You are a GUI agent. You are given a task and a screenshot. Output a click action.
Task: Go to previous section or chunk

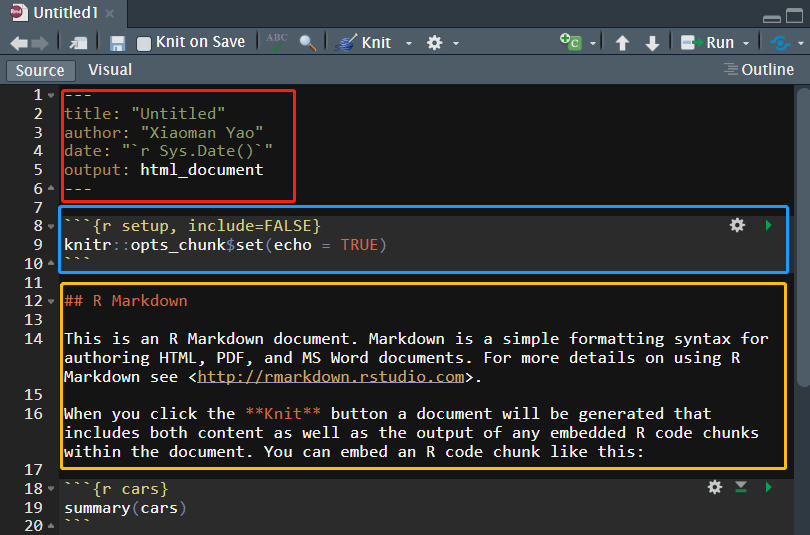point(622,43)
